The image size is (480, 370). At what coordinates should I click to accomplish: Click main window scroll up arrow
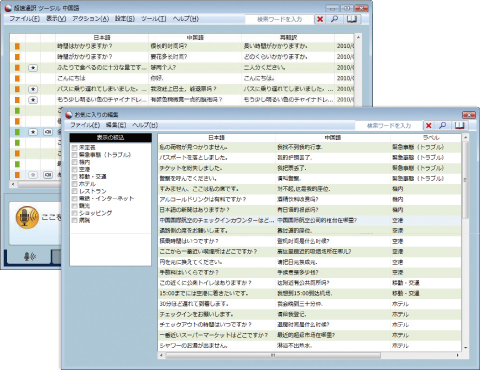358,37
